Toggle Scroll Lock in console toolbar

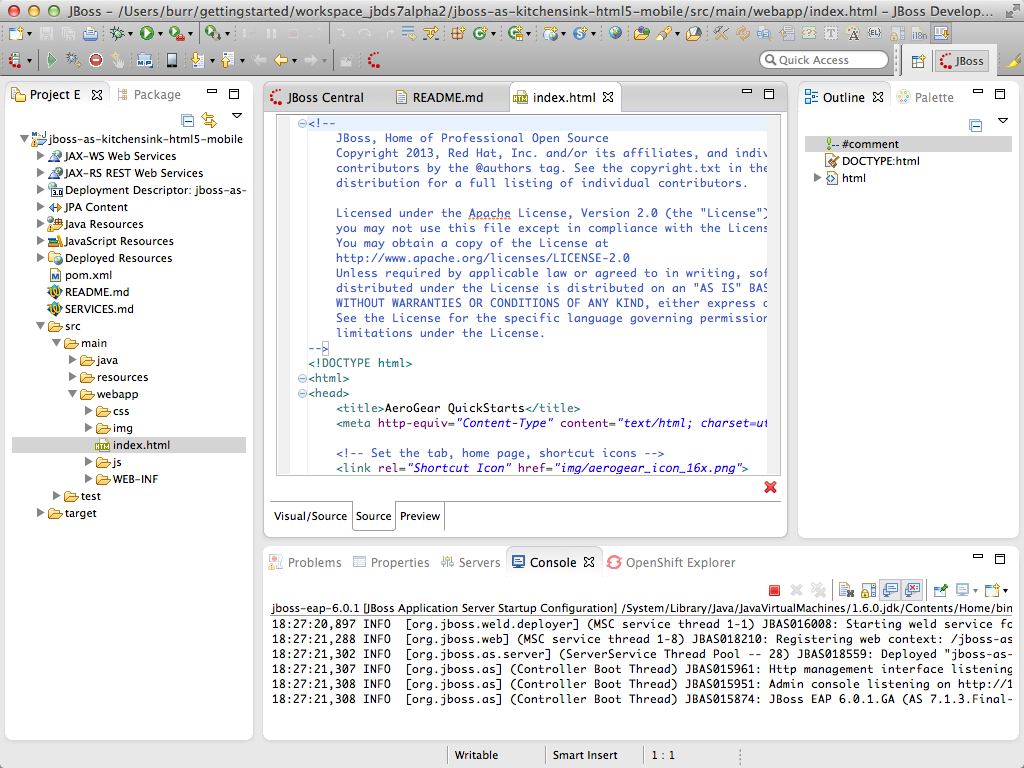coord(867,590)
